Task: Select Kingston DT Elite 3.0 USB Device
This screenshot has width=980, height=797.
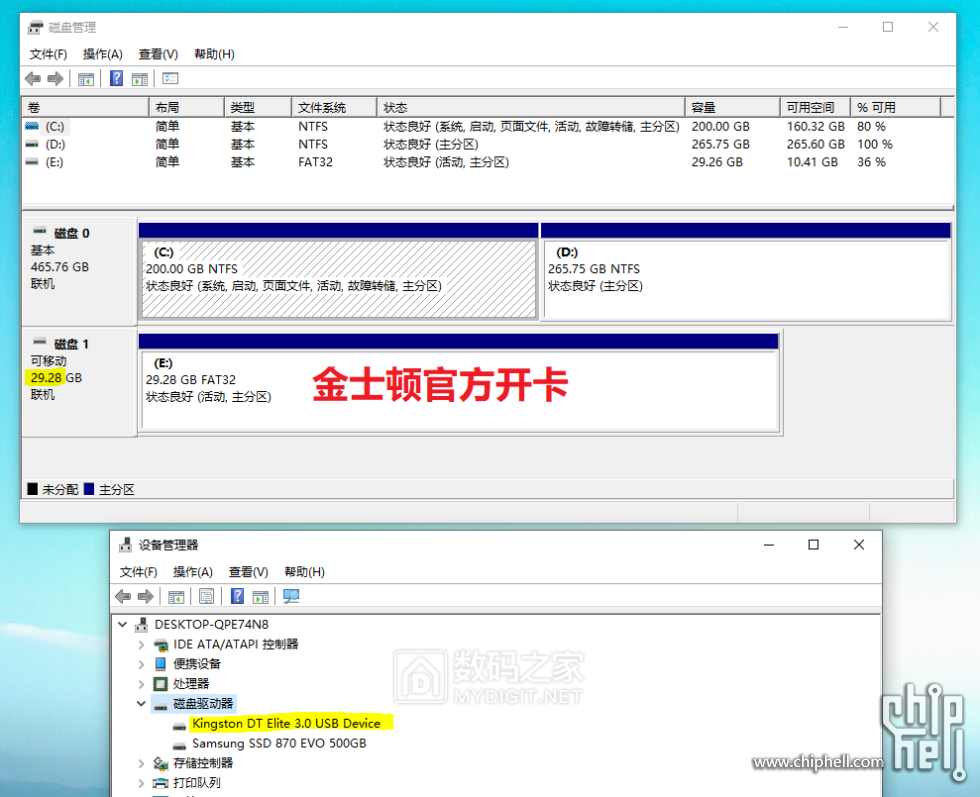Action: pos(286,723)
